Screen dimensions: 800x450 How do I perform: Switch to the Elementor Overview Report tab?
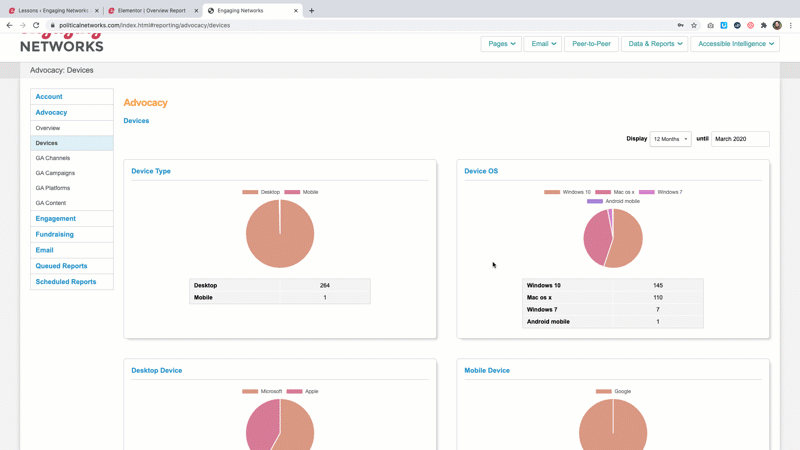point(151,10)
